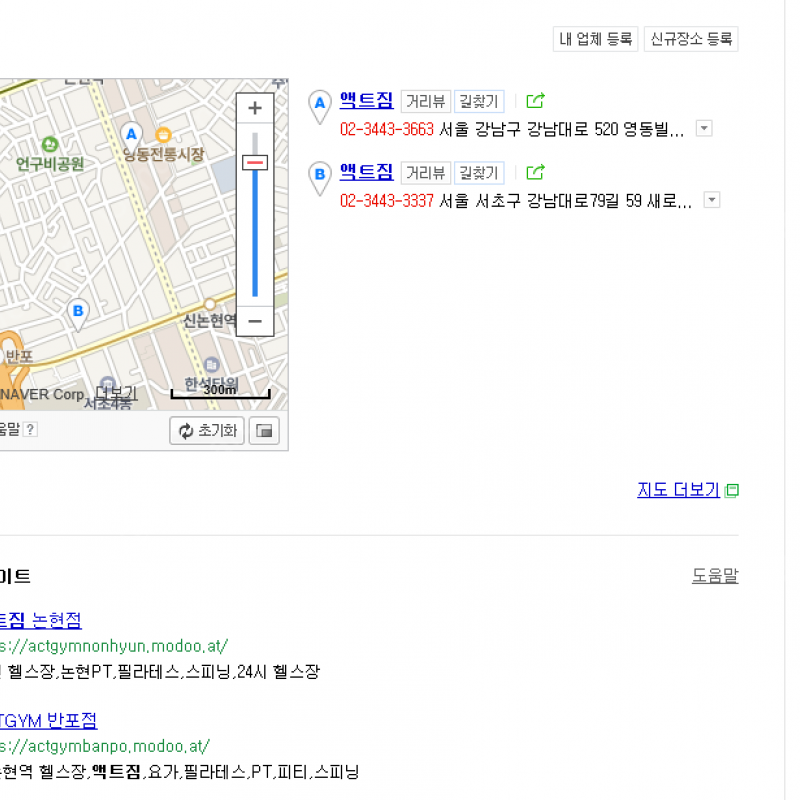This screenshot has height=800, width=800.
Task: Click address text 서울 강남구 강남대로 520
Action: [561, 129]
